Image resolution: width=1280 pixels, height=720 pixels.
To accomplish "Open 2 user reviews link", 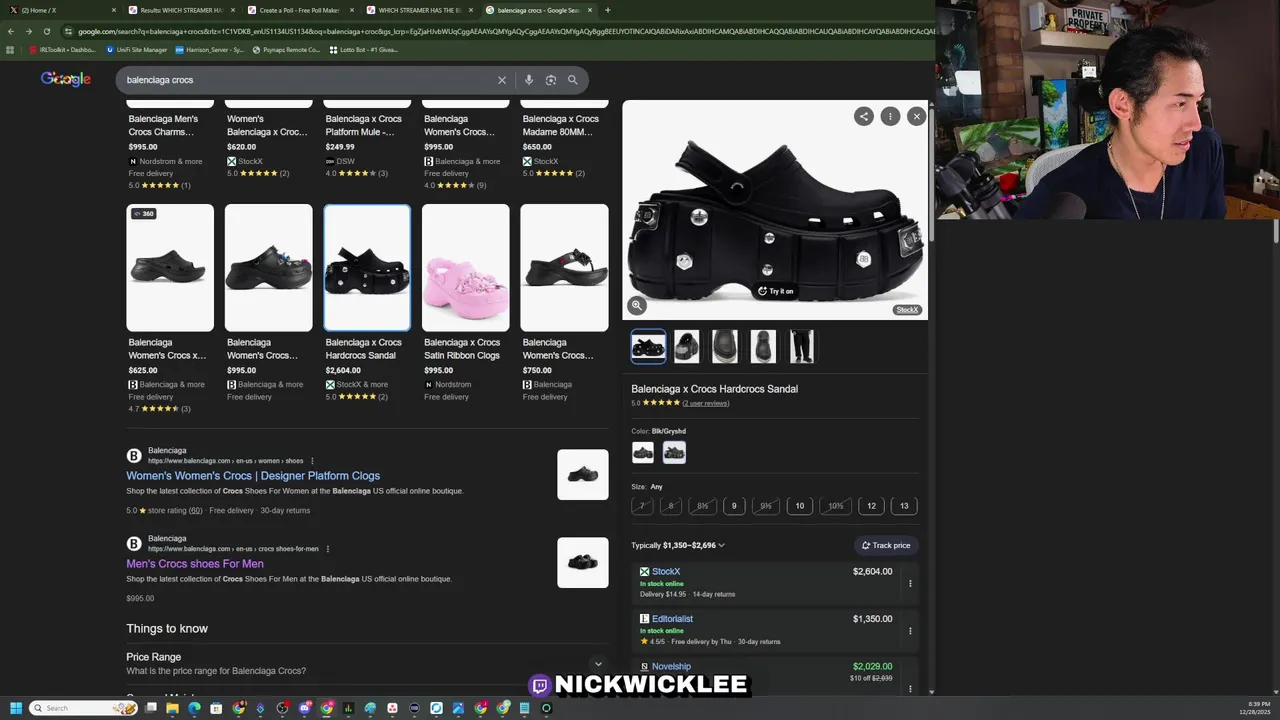I will click(706, 403).
